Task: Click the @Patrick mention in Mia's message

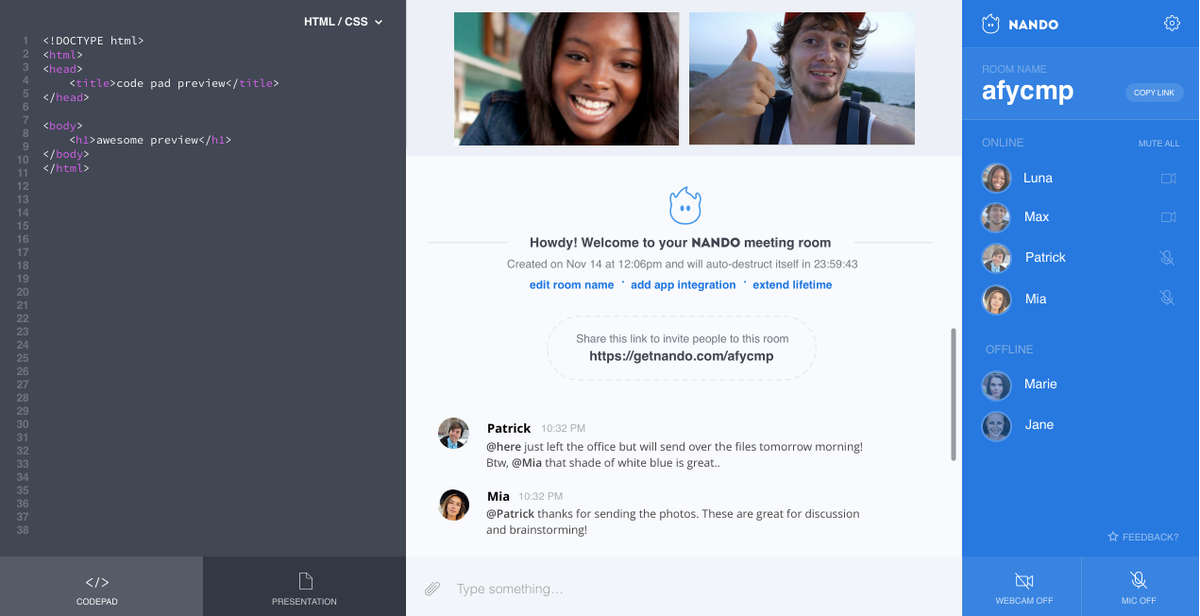Action: tap(510, 514)
